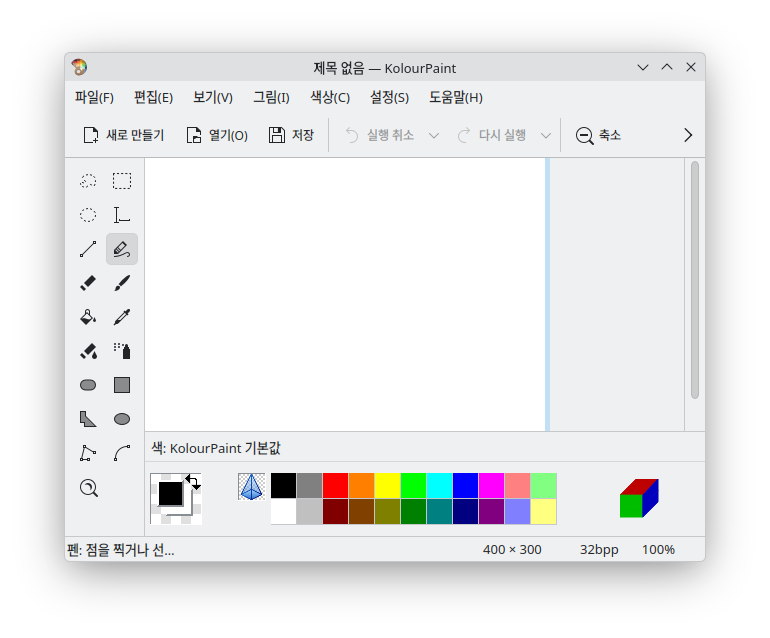
Task: Click the 실행 취소 button
Action: point(380,135)
